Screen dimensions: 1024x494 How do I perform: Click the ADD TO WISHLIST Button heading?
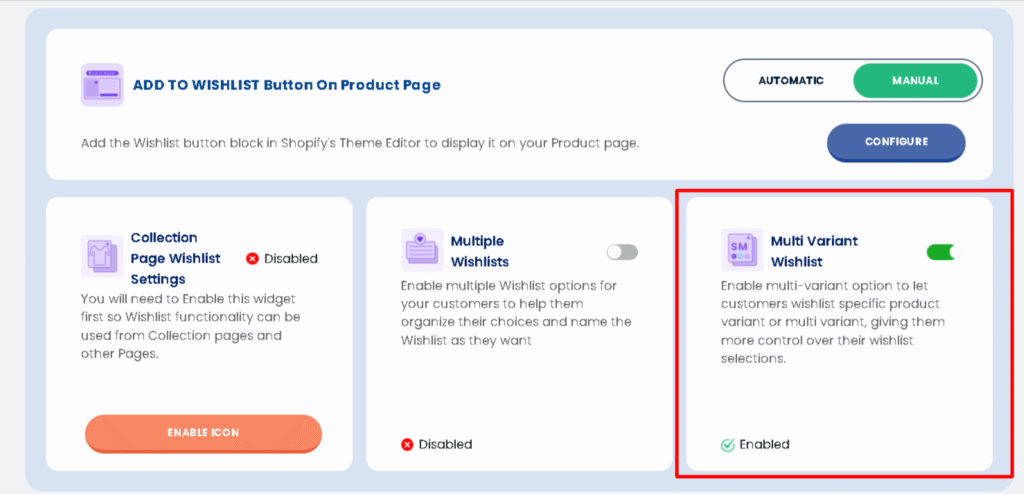click(x=287, y=85)
